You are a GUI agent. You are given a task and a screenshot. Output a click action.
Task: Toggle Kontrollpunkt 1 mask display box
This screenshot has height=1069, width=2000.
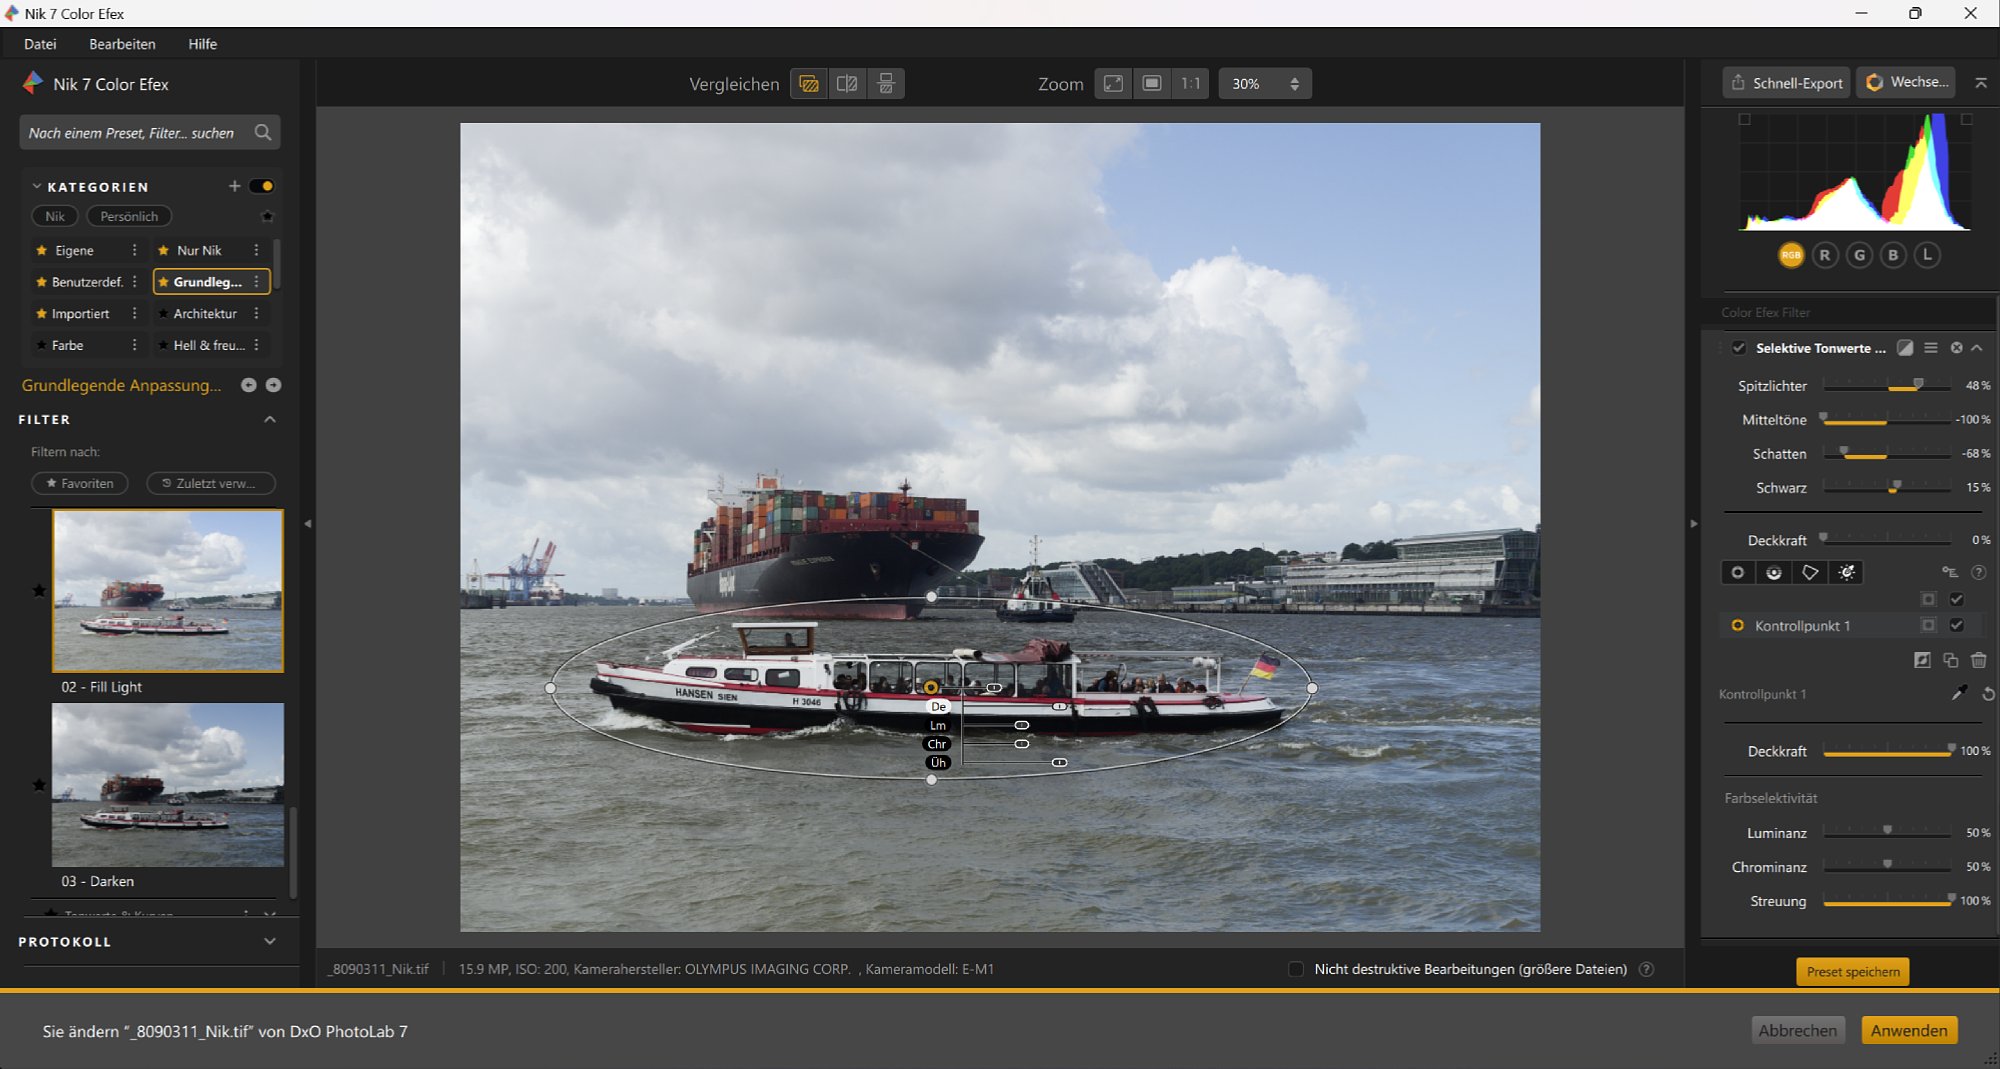(x=1928, y=625)
